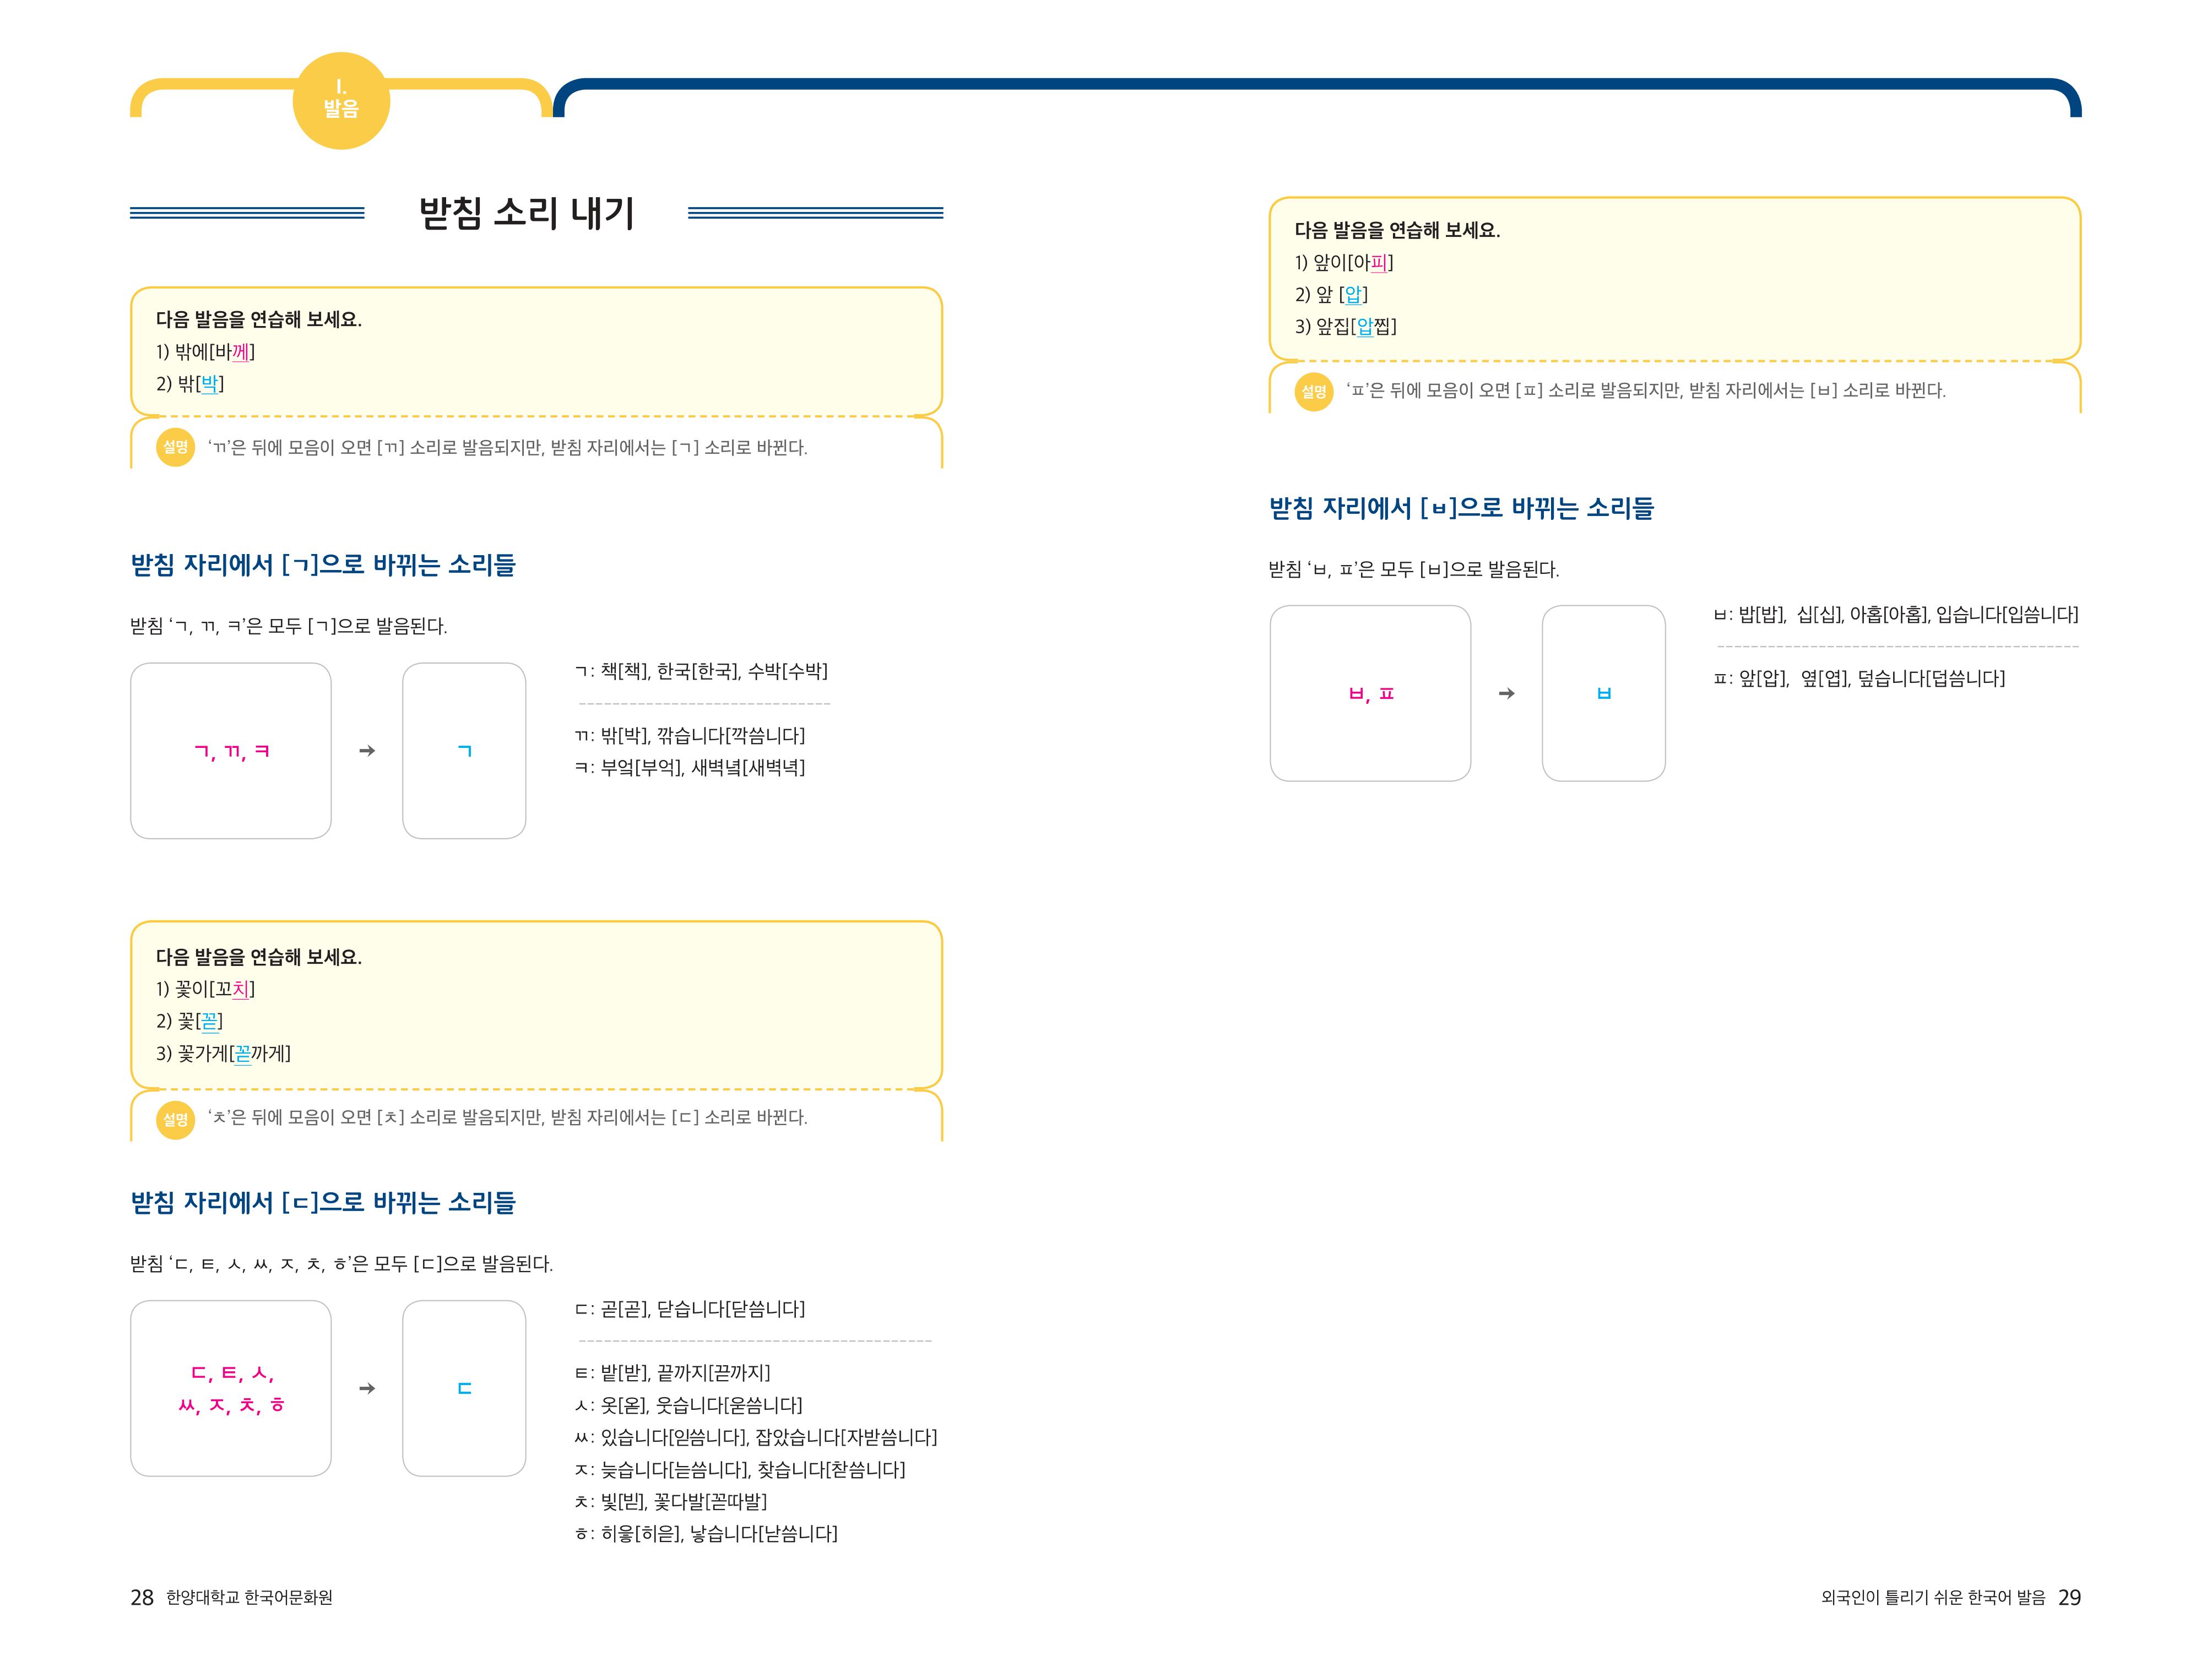Click the pink 'ㄱ, ㄲ, ㅋ' box
The height and width of the screenshot is (1672, 2212).
point(231,751)
